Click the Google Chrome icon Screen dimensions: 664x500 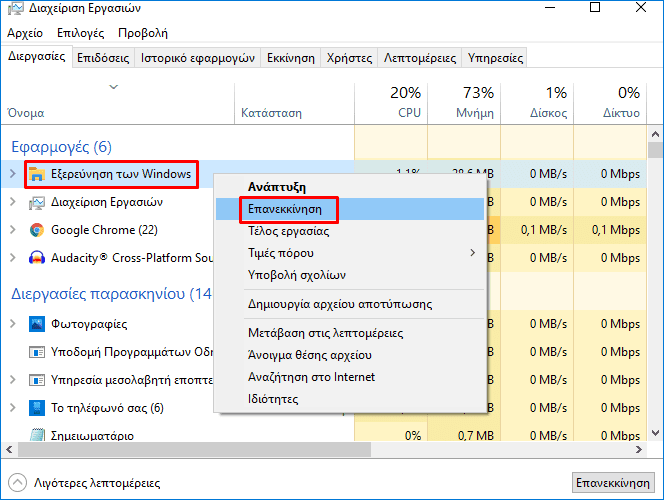37,230
